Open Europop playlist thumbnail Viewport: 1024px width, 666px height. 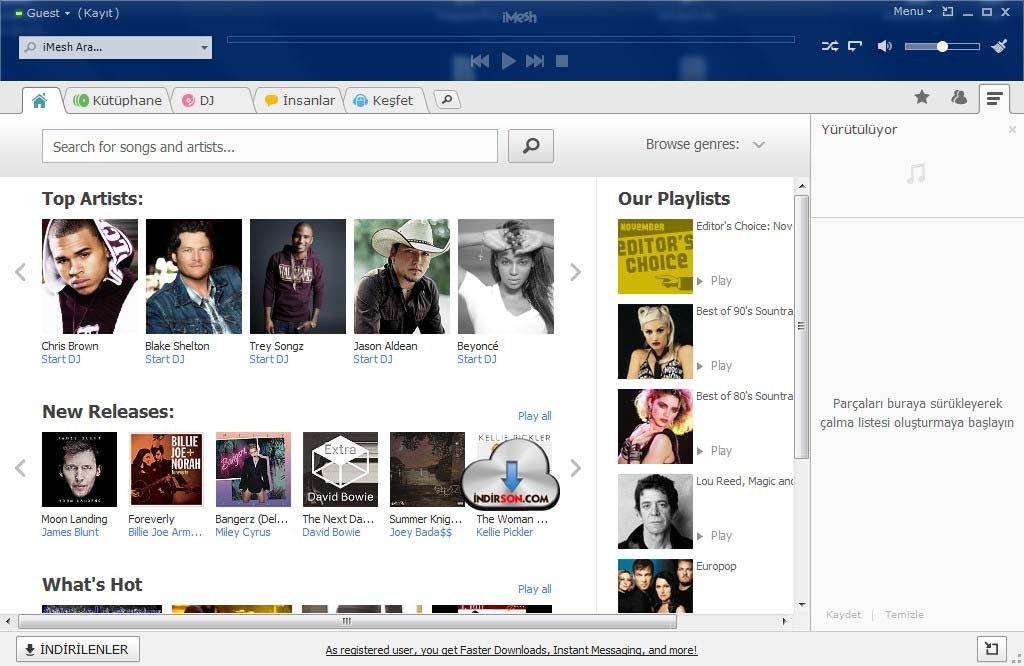(655, 586)
